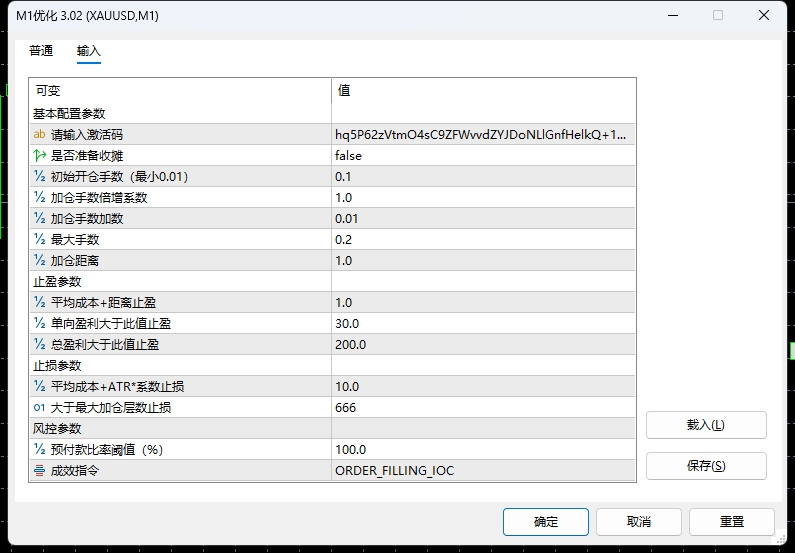
Task: Click the 保存(S) button
Action: (706, 466)
